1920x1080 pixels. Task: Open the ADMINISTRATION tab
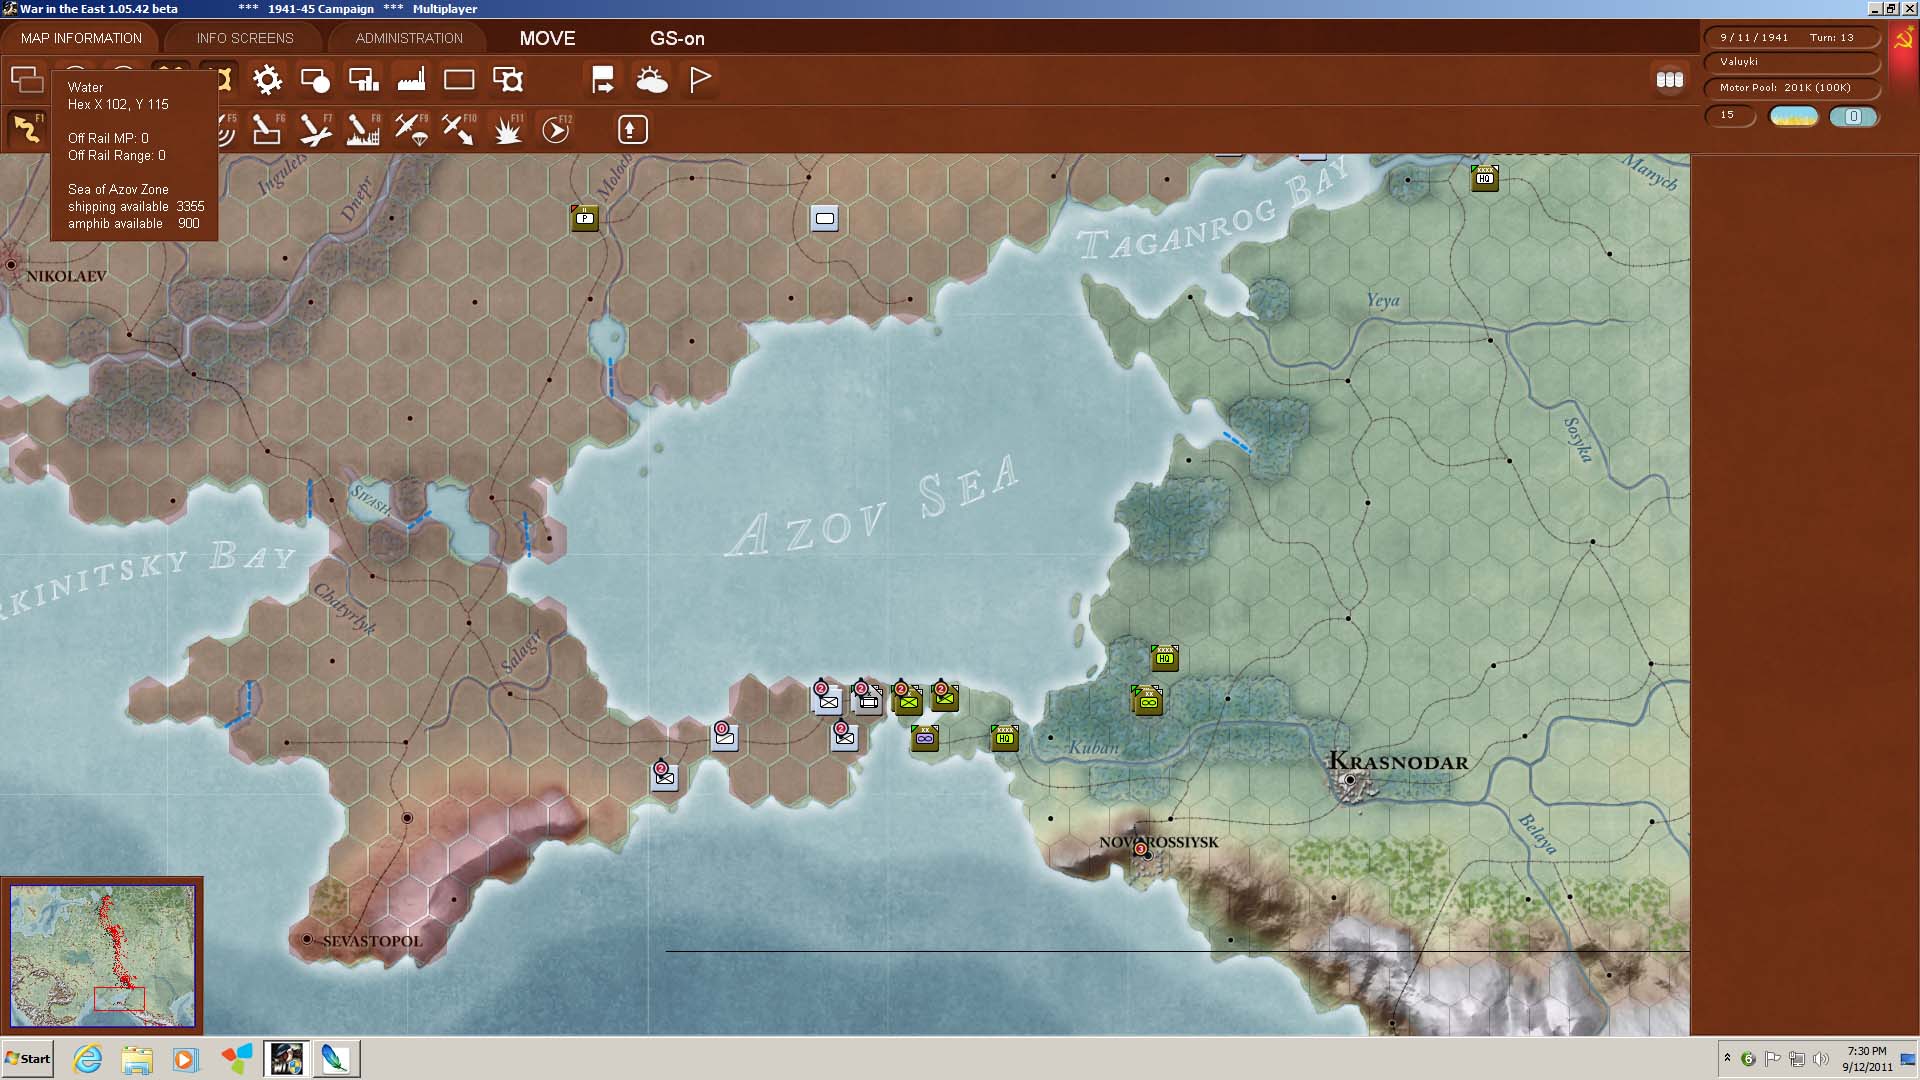pyautogui.click(x=409, y=38)
